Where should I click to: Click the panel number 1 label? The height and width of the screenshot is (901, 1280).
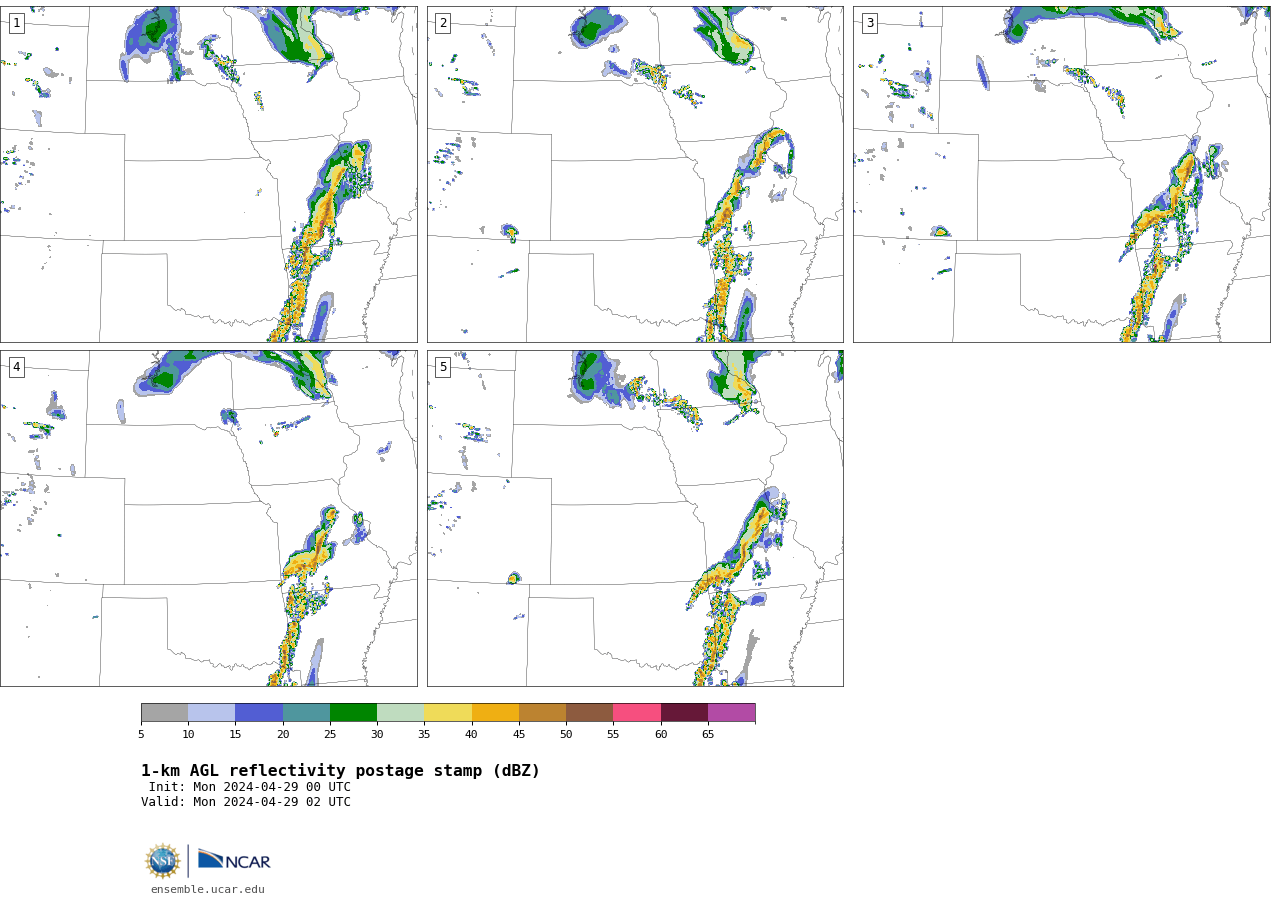[x=16, y=23]
